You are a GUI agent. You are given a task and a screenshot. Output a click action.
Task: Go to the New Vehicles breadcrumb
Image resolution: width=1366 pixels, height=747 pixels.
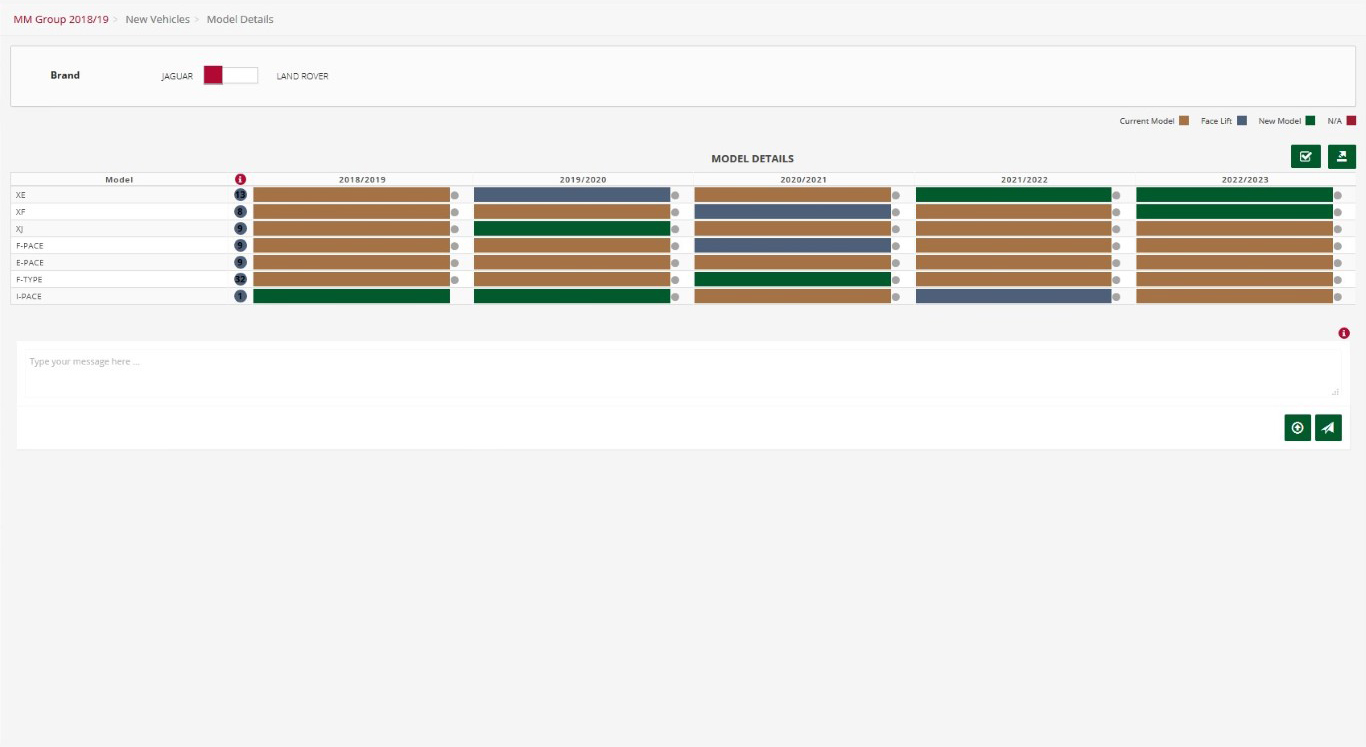click(157, 19)
